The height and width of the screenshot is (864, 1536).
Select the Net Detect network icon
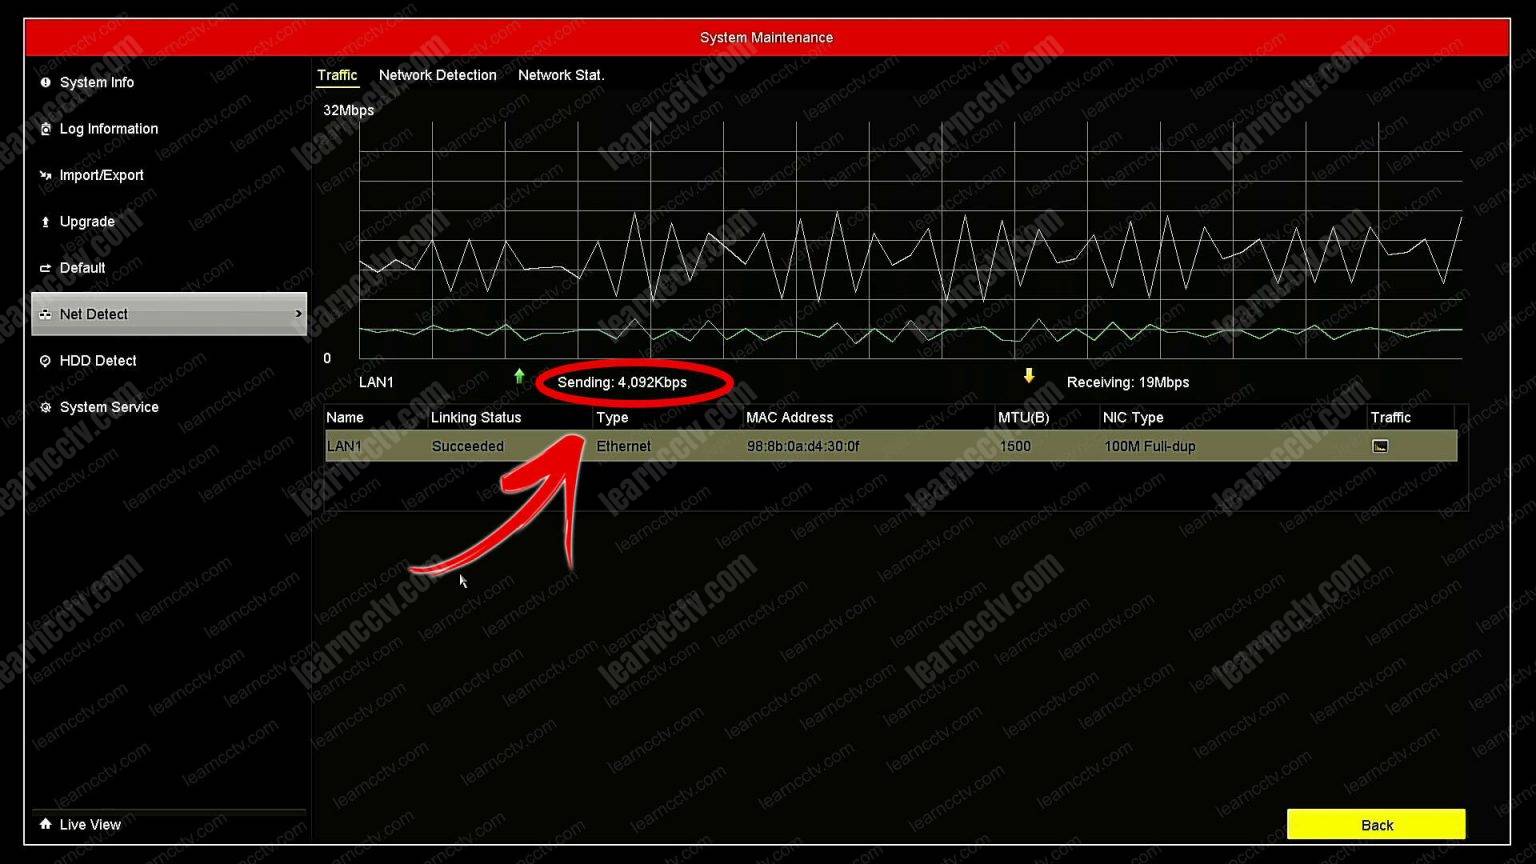[45, 314]
